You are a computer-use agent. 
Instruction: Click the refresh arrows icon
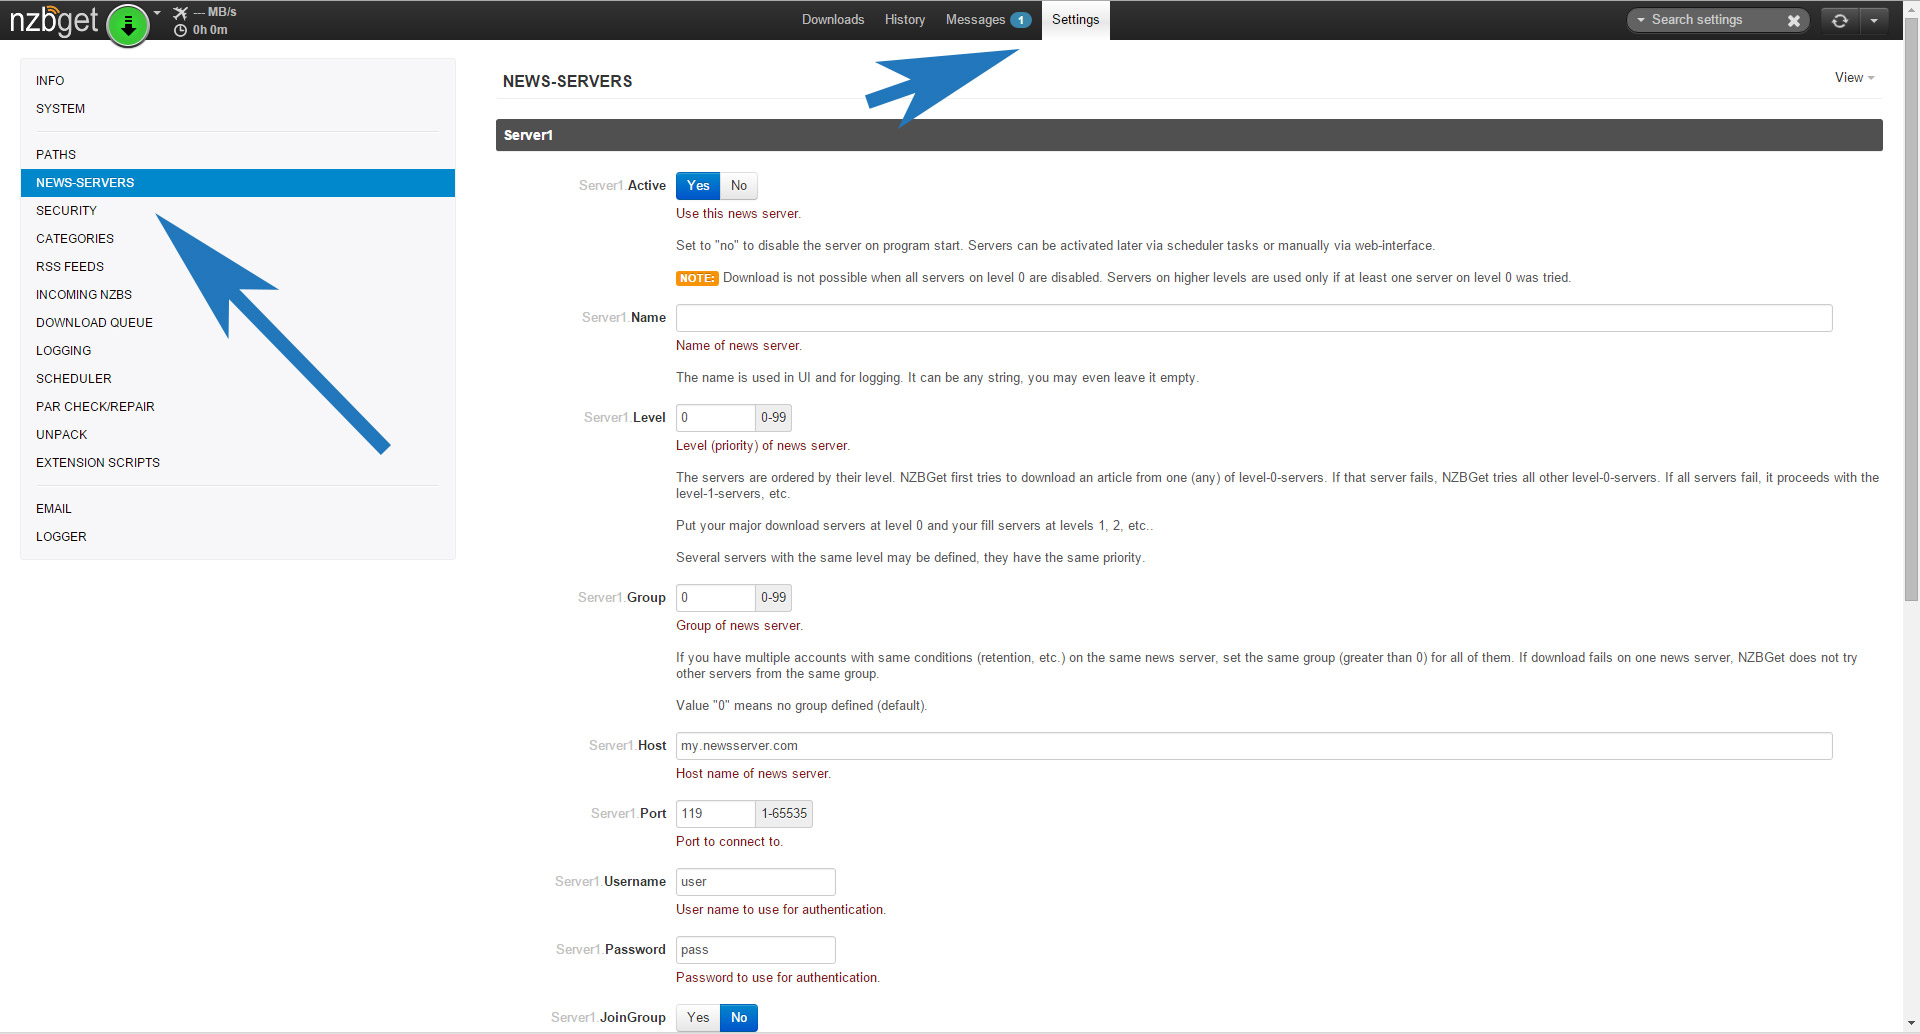click(1839, 20)
